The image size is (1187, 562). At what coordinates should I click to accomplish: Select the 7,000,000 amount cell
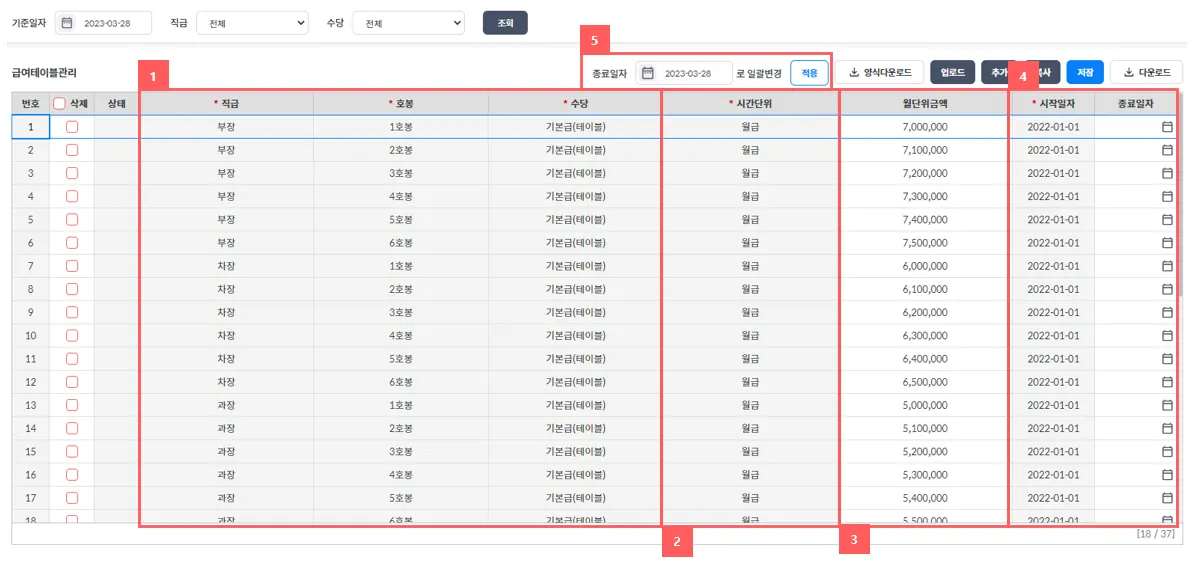coord(924,127)
